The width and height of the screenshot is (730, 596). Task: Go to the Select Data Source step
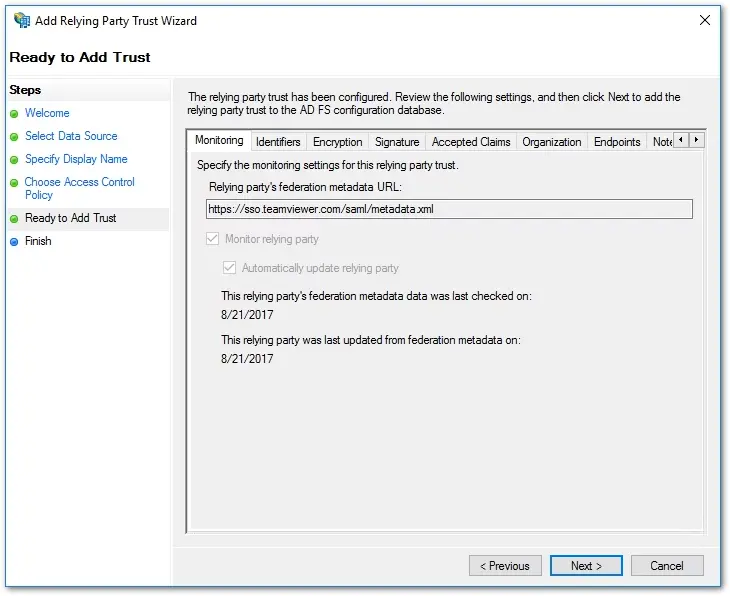pos(71,136)
